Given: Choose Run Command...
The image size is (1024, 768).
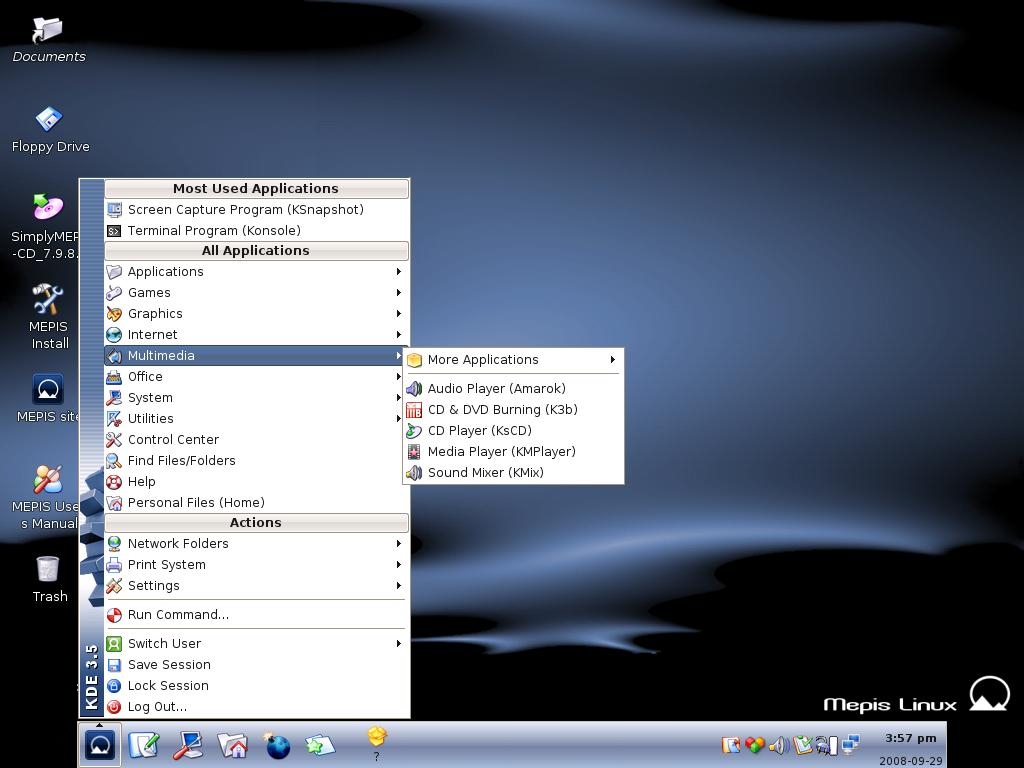Looking at the screenshot, I should point(257,615).
